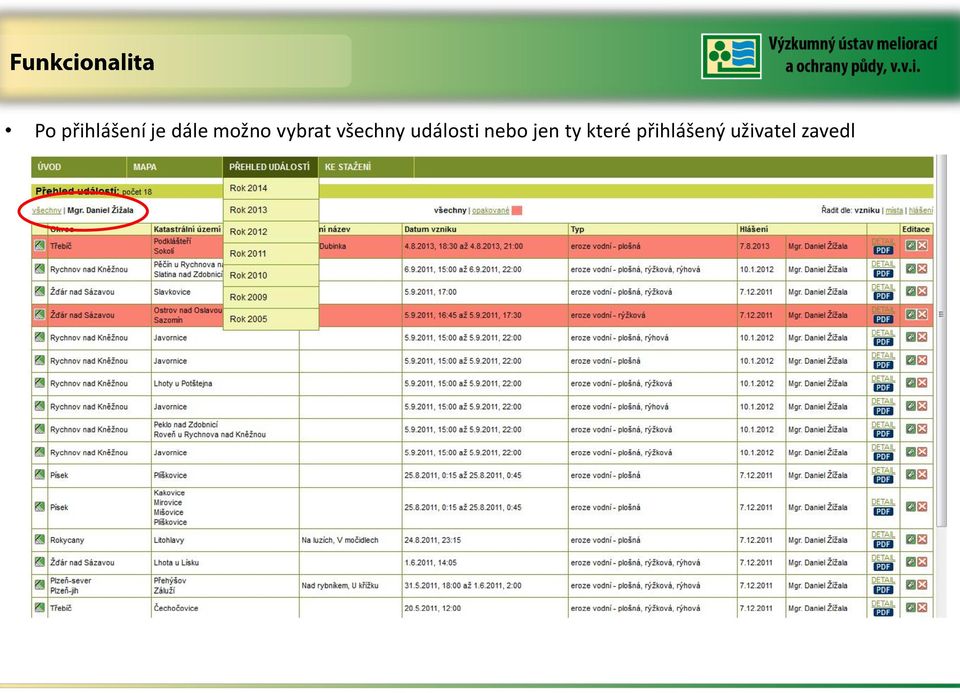Show events from all users via 'všechny' link
This screenshot has height=693, width=960.
(47, 210)
